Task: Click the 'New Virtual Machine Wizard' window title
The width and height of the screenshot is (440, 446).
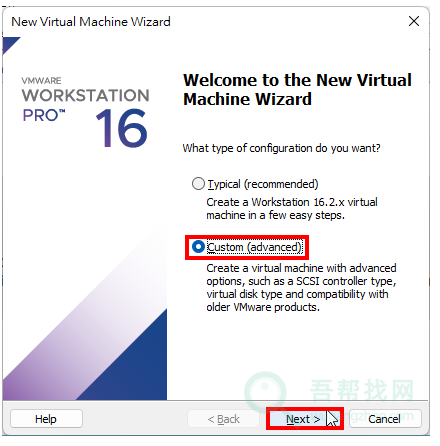Action: click(x=91, y=22)
